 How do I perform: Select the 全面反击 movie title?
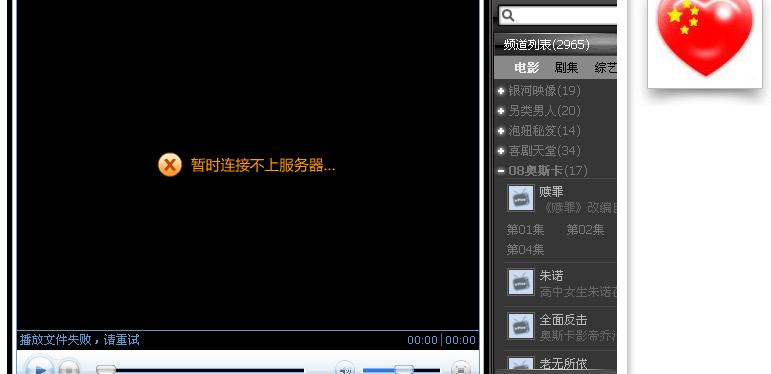(x=563, y=320)
